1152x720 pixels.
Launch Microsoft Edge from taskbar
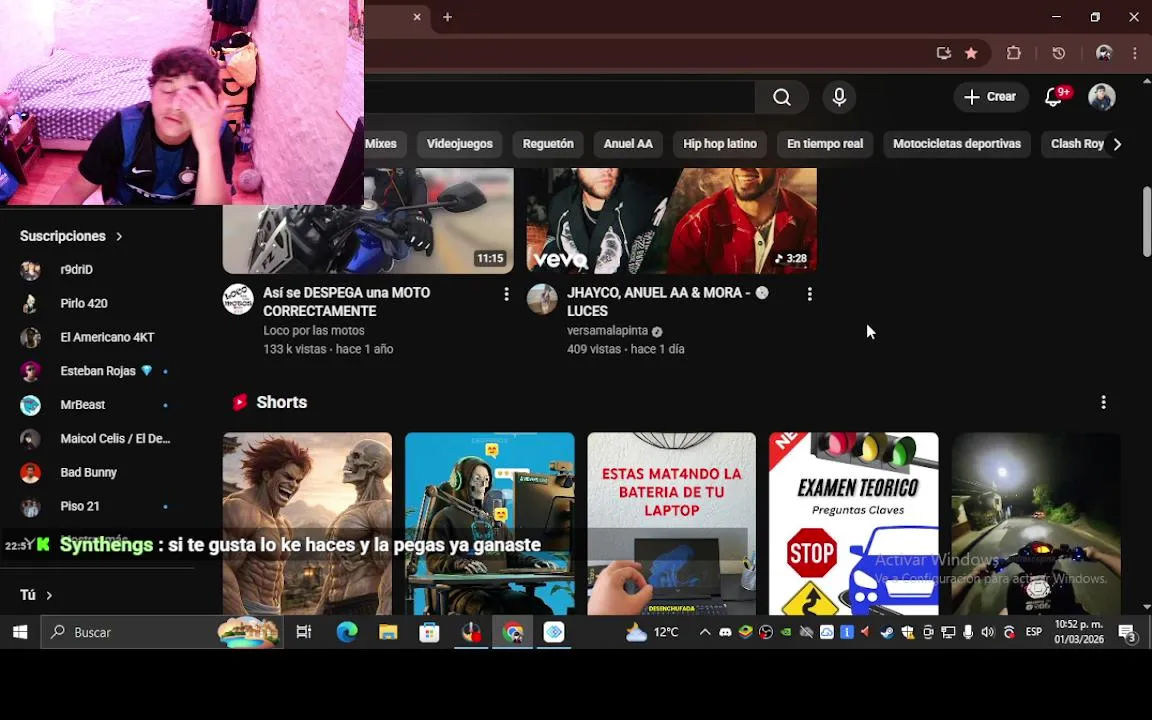[x=347, y=632]
